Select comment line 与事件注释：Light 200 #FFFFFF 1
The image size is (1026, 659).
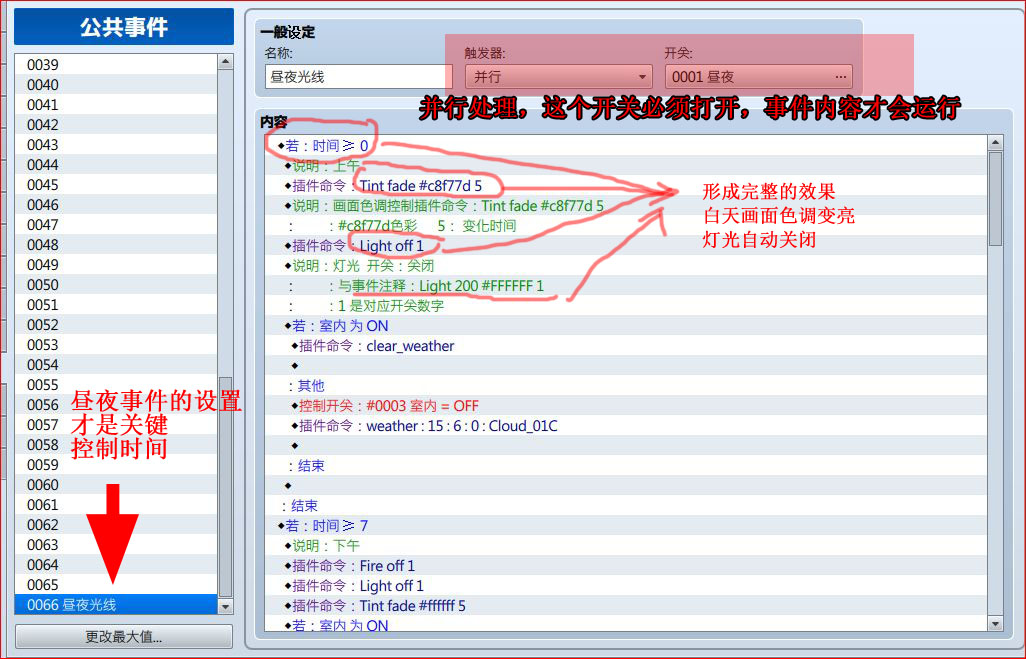coord(626,286)
